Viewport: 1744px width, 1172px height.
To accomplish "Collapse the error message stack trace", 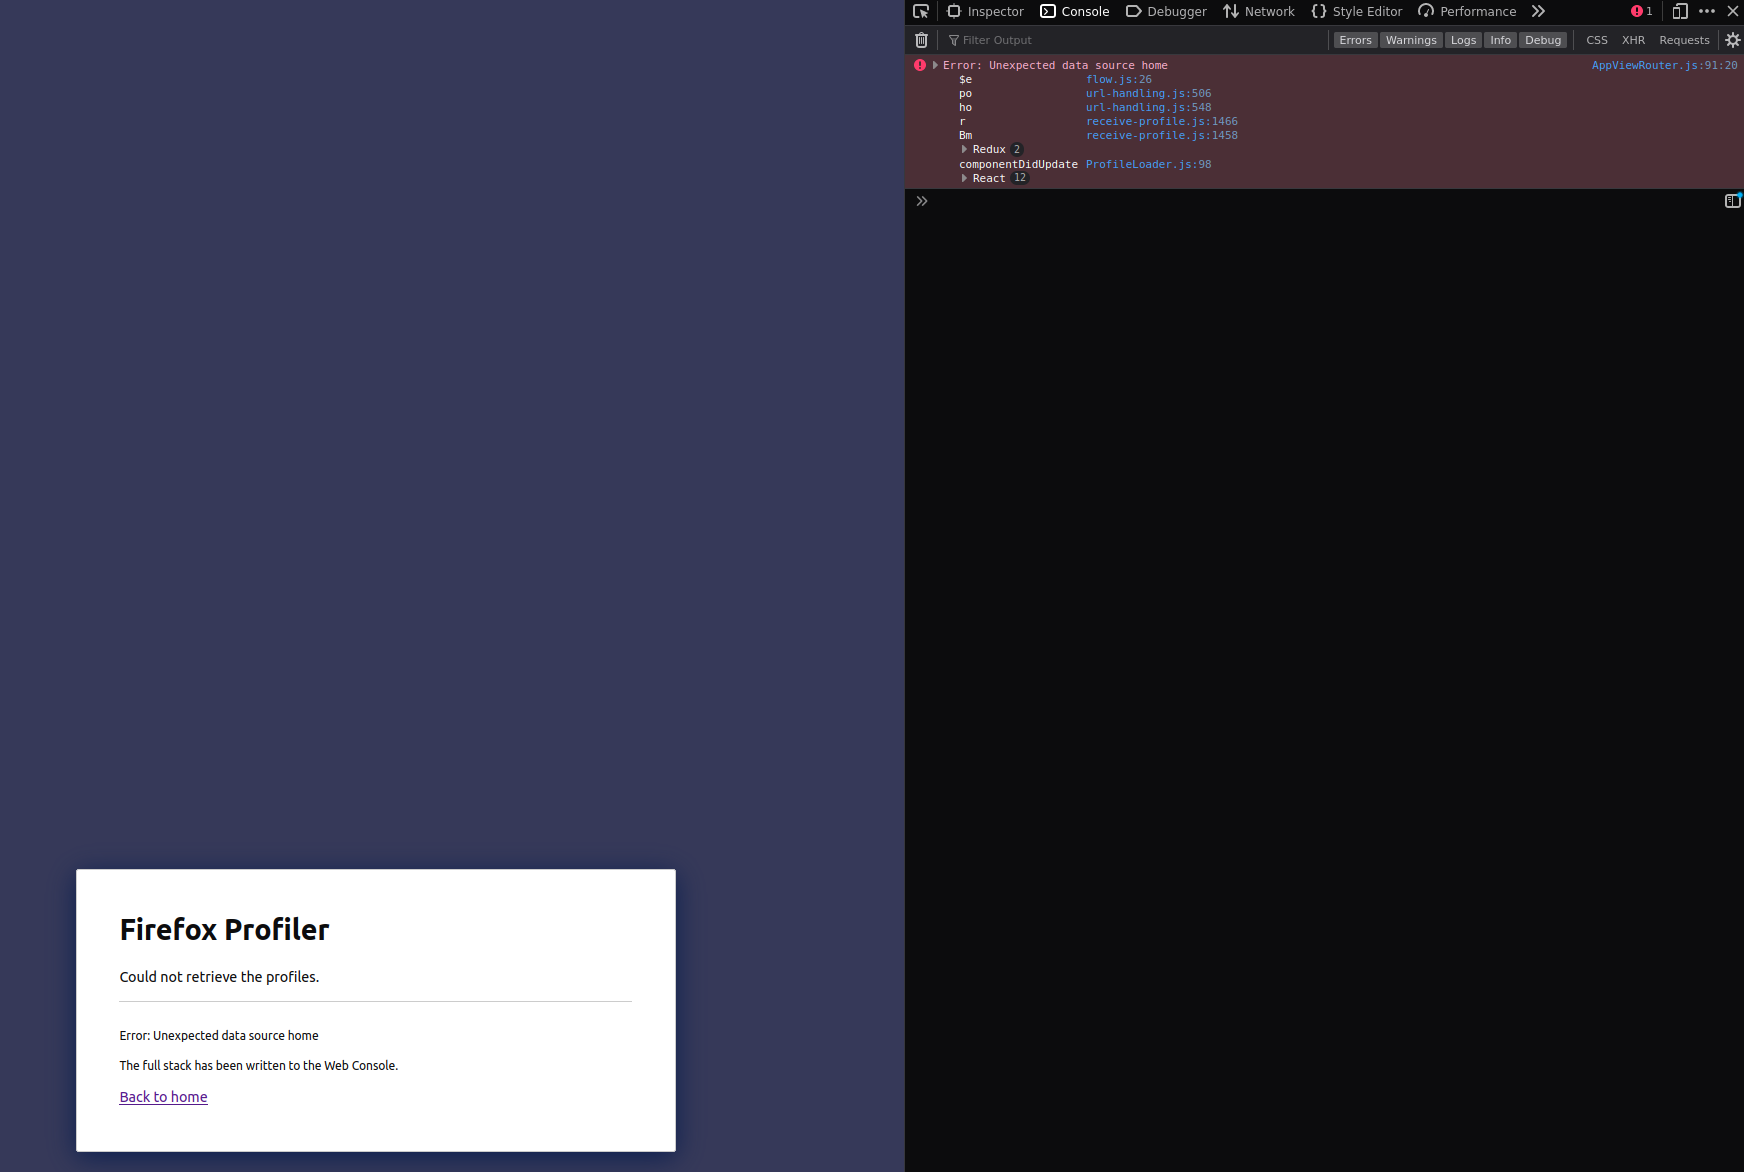I will tap(935, 65).
